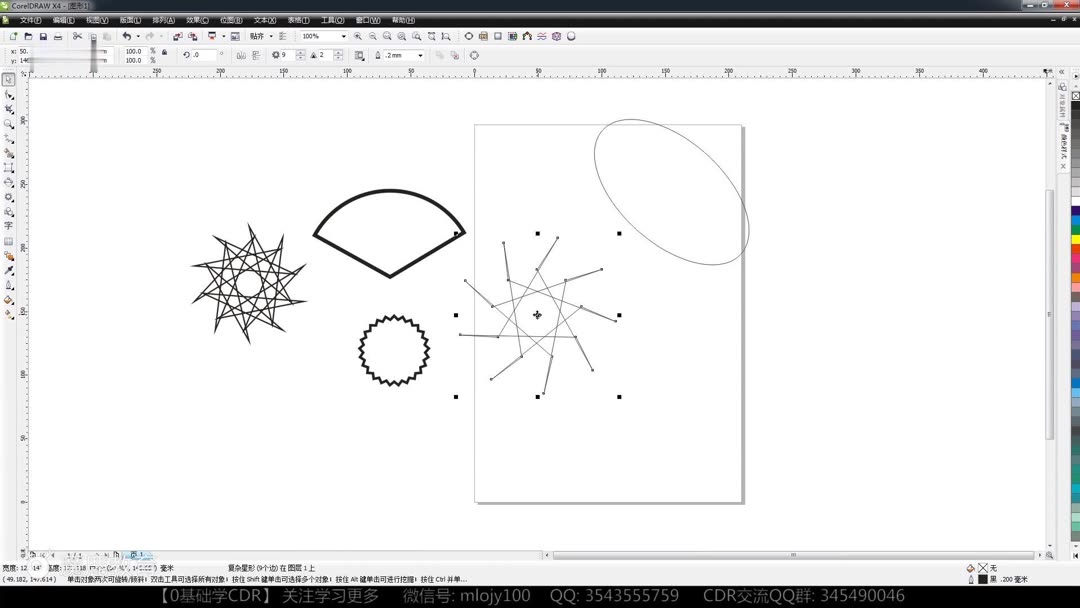Click the Undo icon

[128, 36]
